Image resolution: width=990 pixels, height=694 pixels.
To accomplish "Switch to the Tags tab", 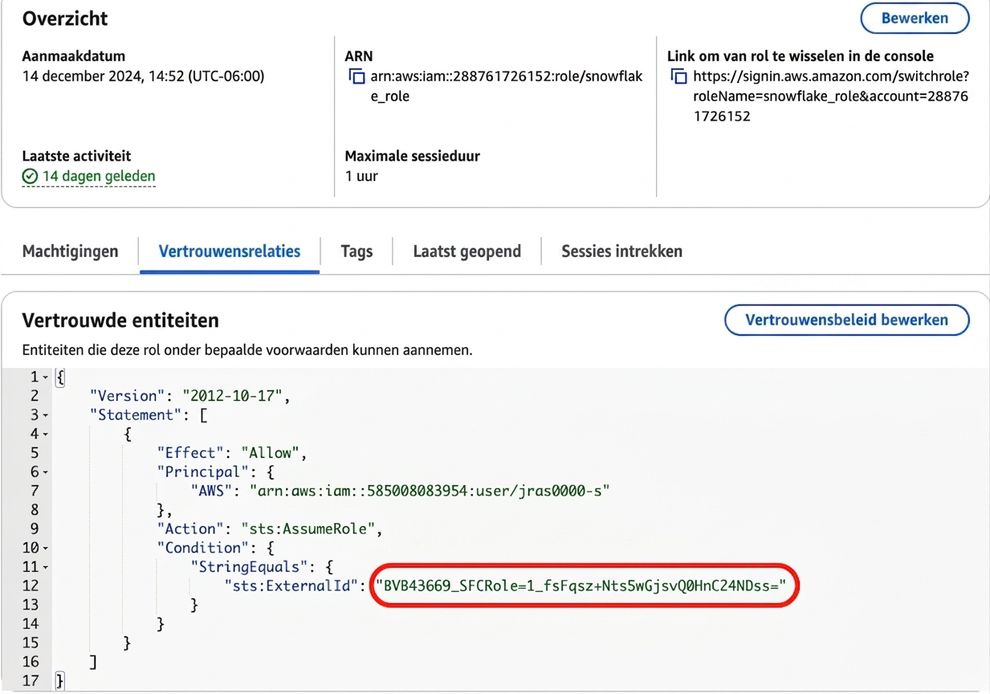I will point(357,251).
